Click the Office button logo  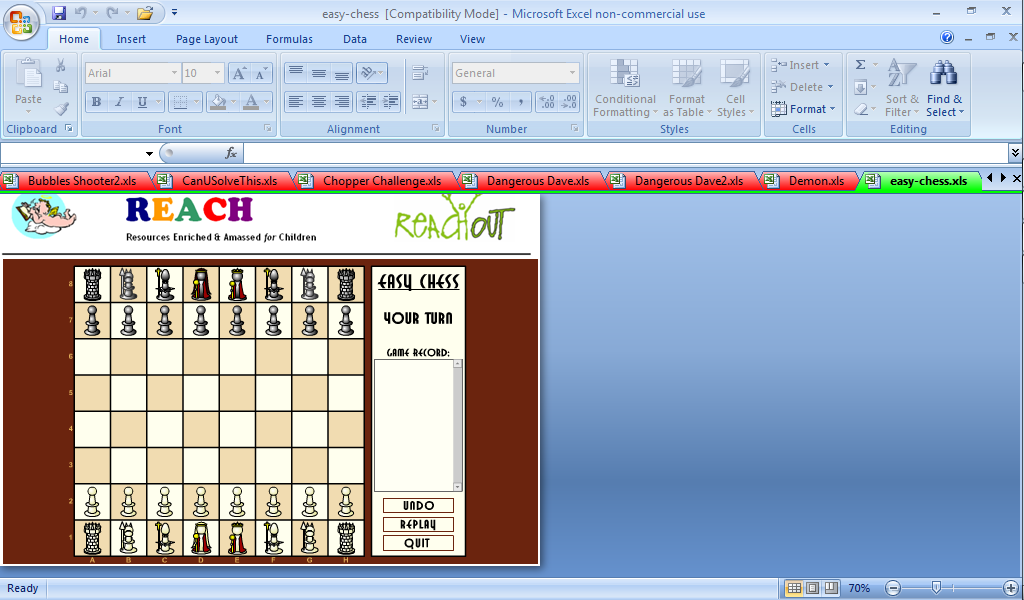22,22
